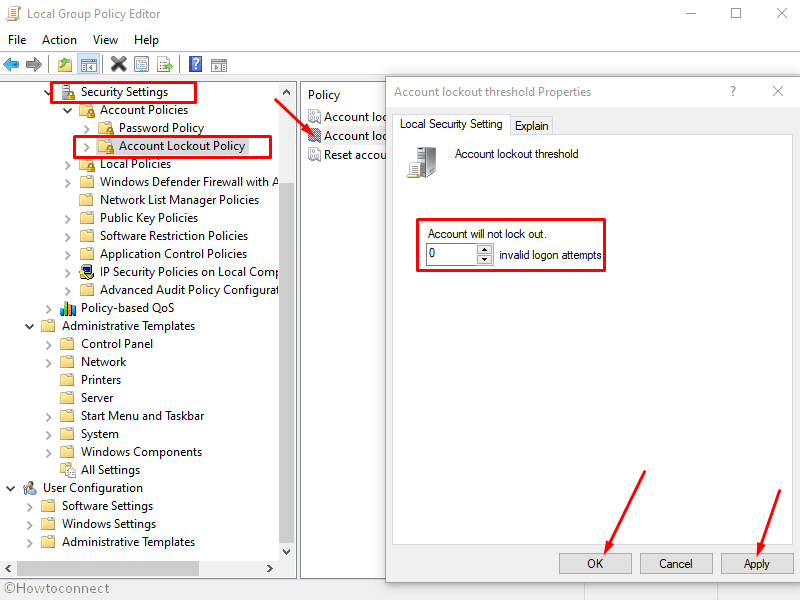Expand the Start Menu and Taskbar node

point(48,417)
